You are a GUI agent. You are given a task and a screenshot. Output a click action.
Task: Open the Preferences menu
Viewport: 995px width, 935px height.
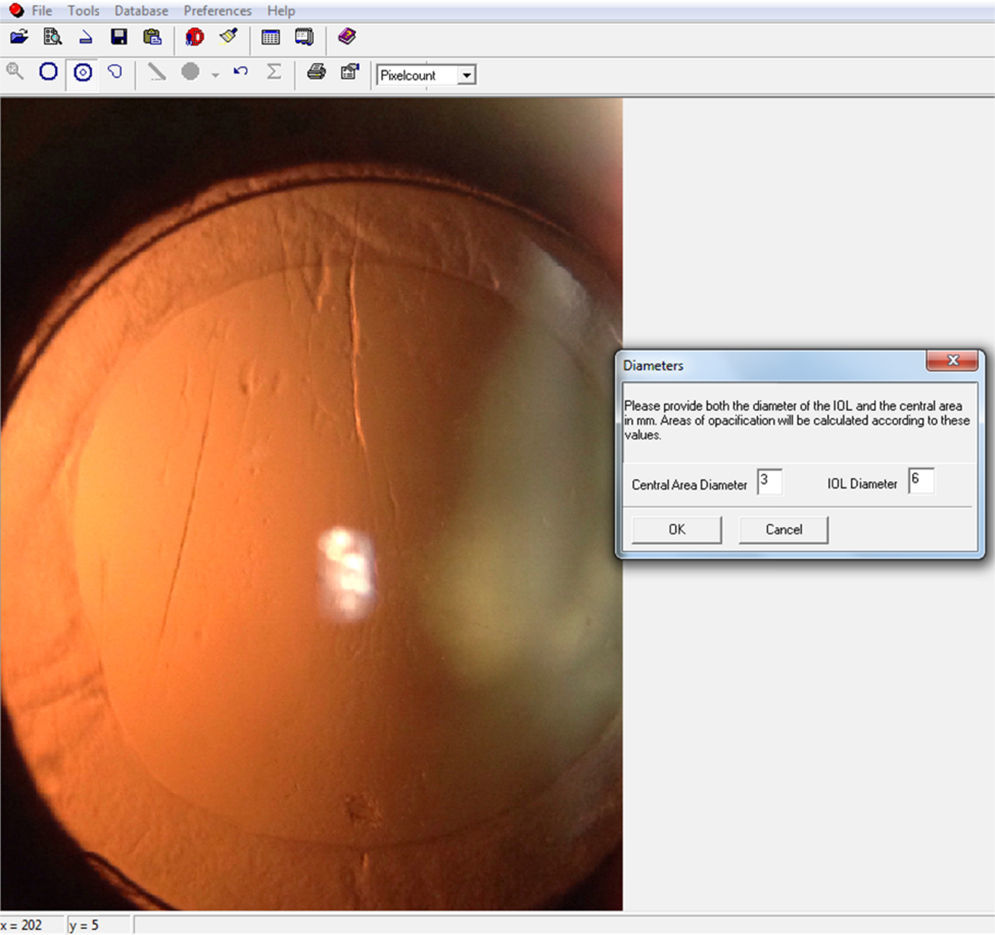[217, 11]
